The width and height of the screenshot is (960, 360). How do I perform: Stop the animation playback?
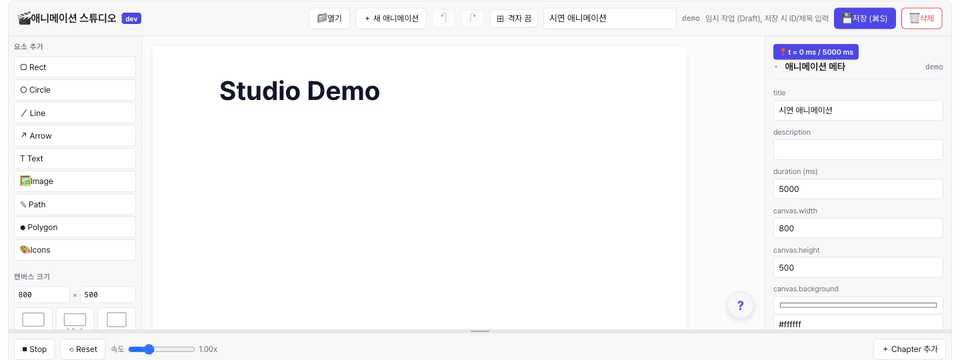pos(34,349)
